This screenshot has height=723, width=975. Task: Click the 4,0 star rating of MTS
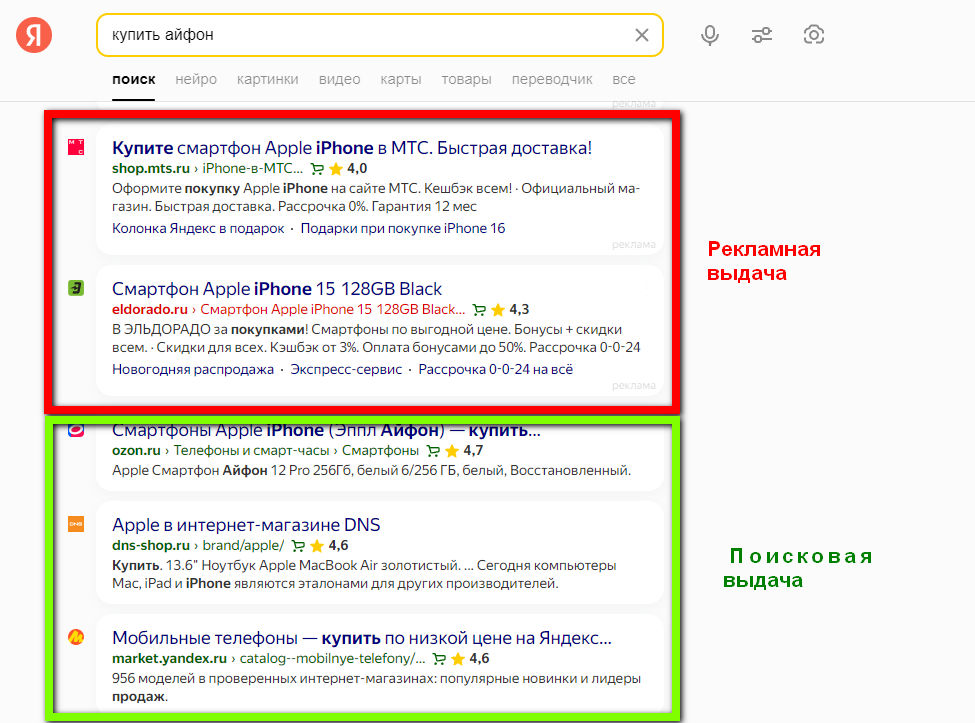pyautogui.click(x=348, y=168)
